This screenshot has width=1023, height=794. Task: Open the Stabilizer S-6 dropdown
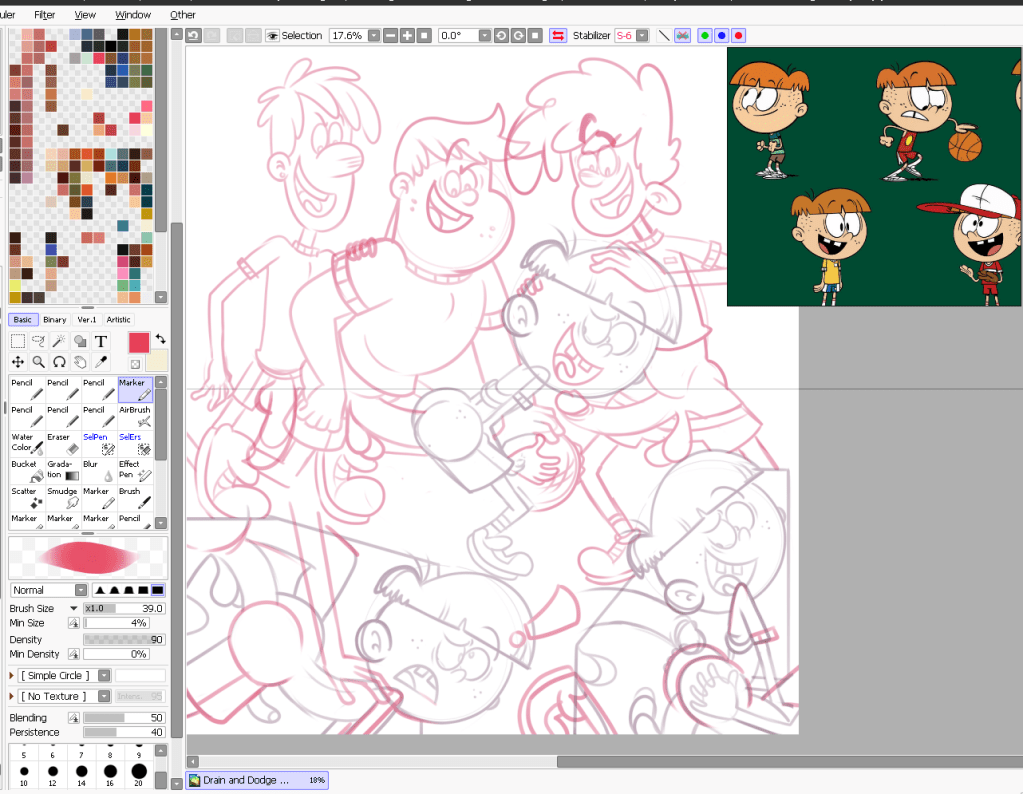641,35
